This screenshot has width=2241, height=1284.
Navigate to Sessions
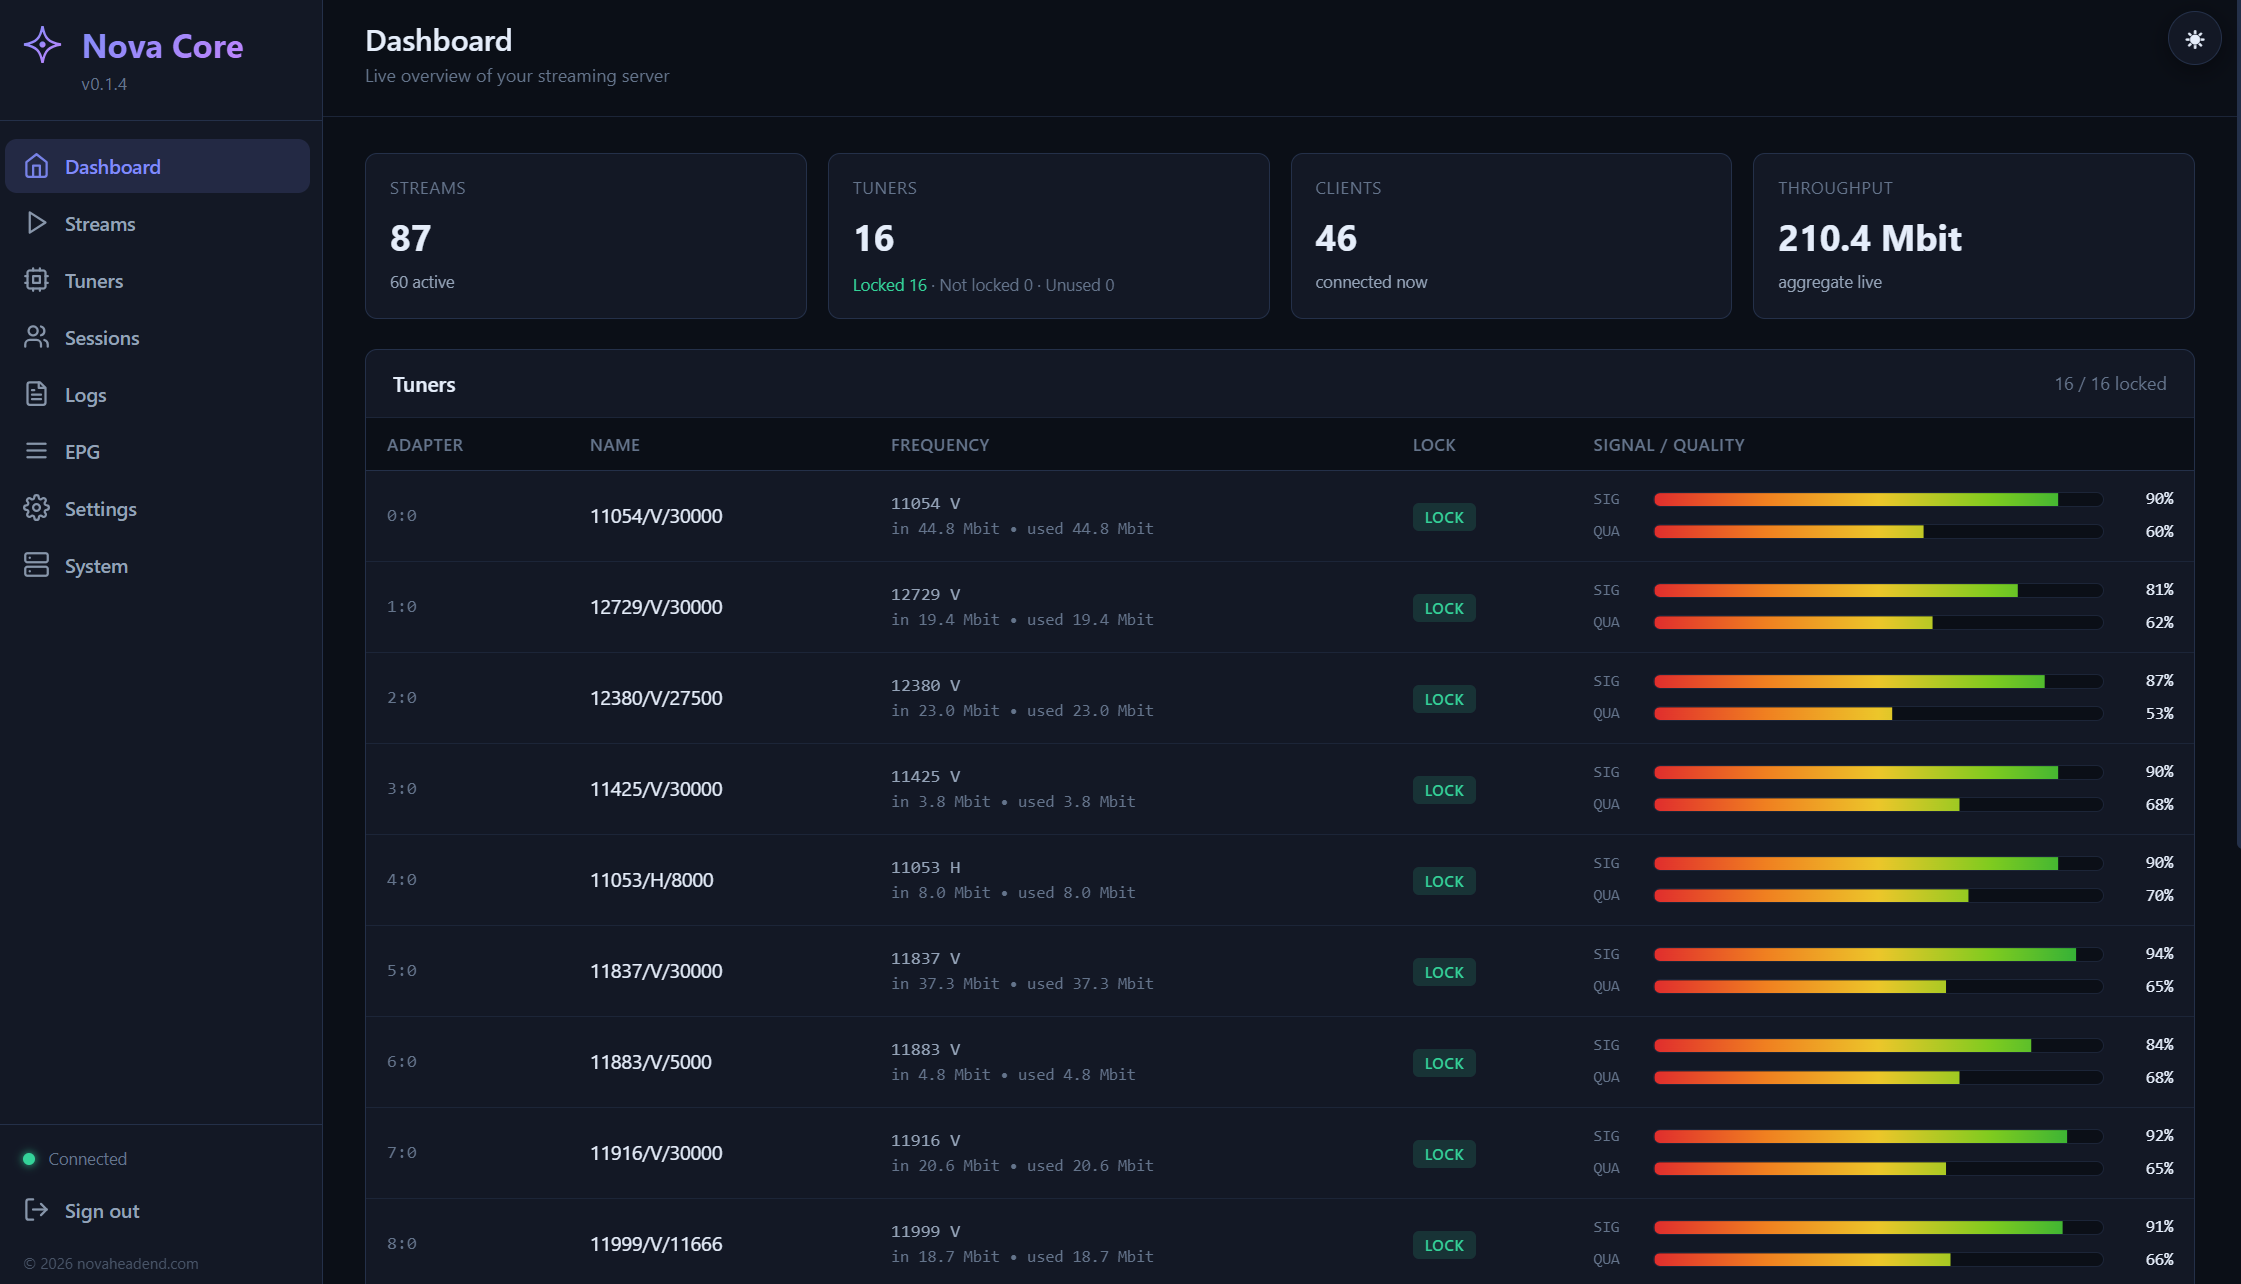(157, 337)
